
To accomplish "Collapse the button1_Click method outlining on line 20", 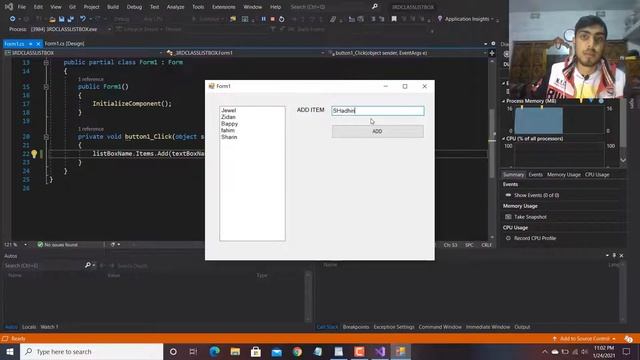I will pyautogui.click(x=46, y=137).
